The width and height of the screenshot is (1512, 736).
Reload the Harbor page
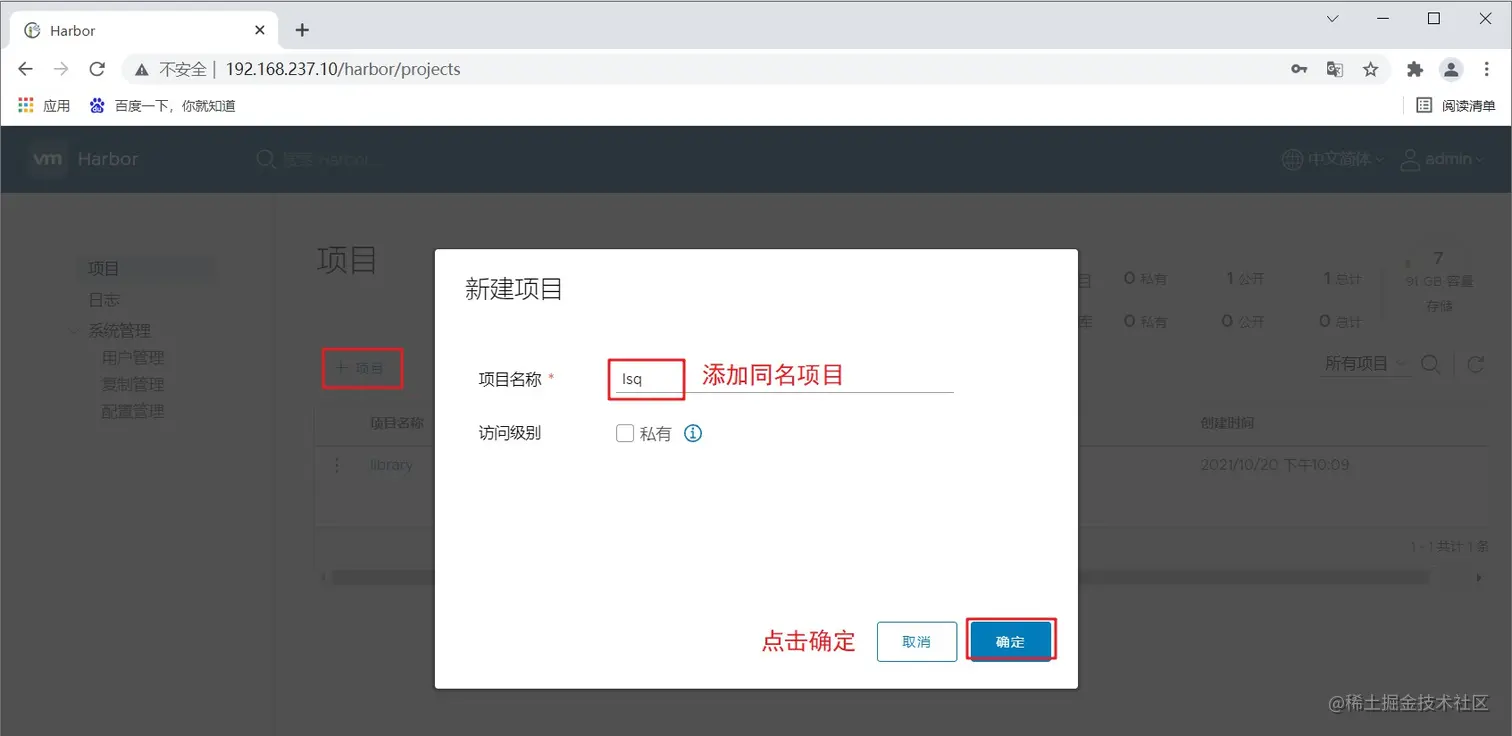[x=97, y=69]
